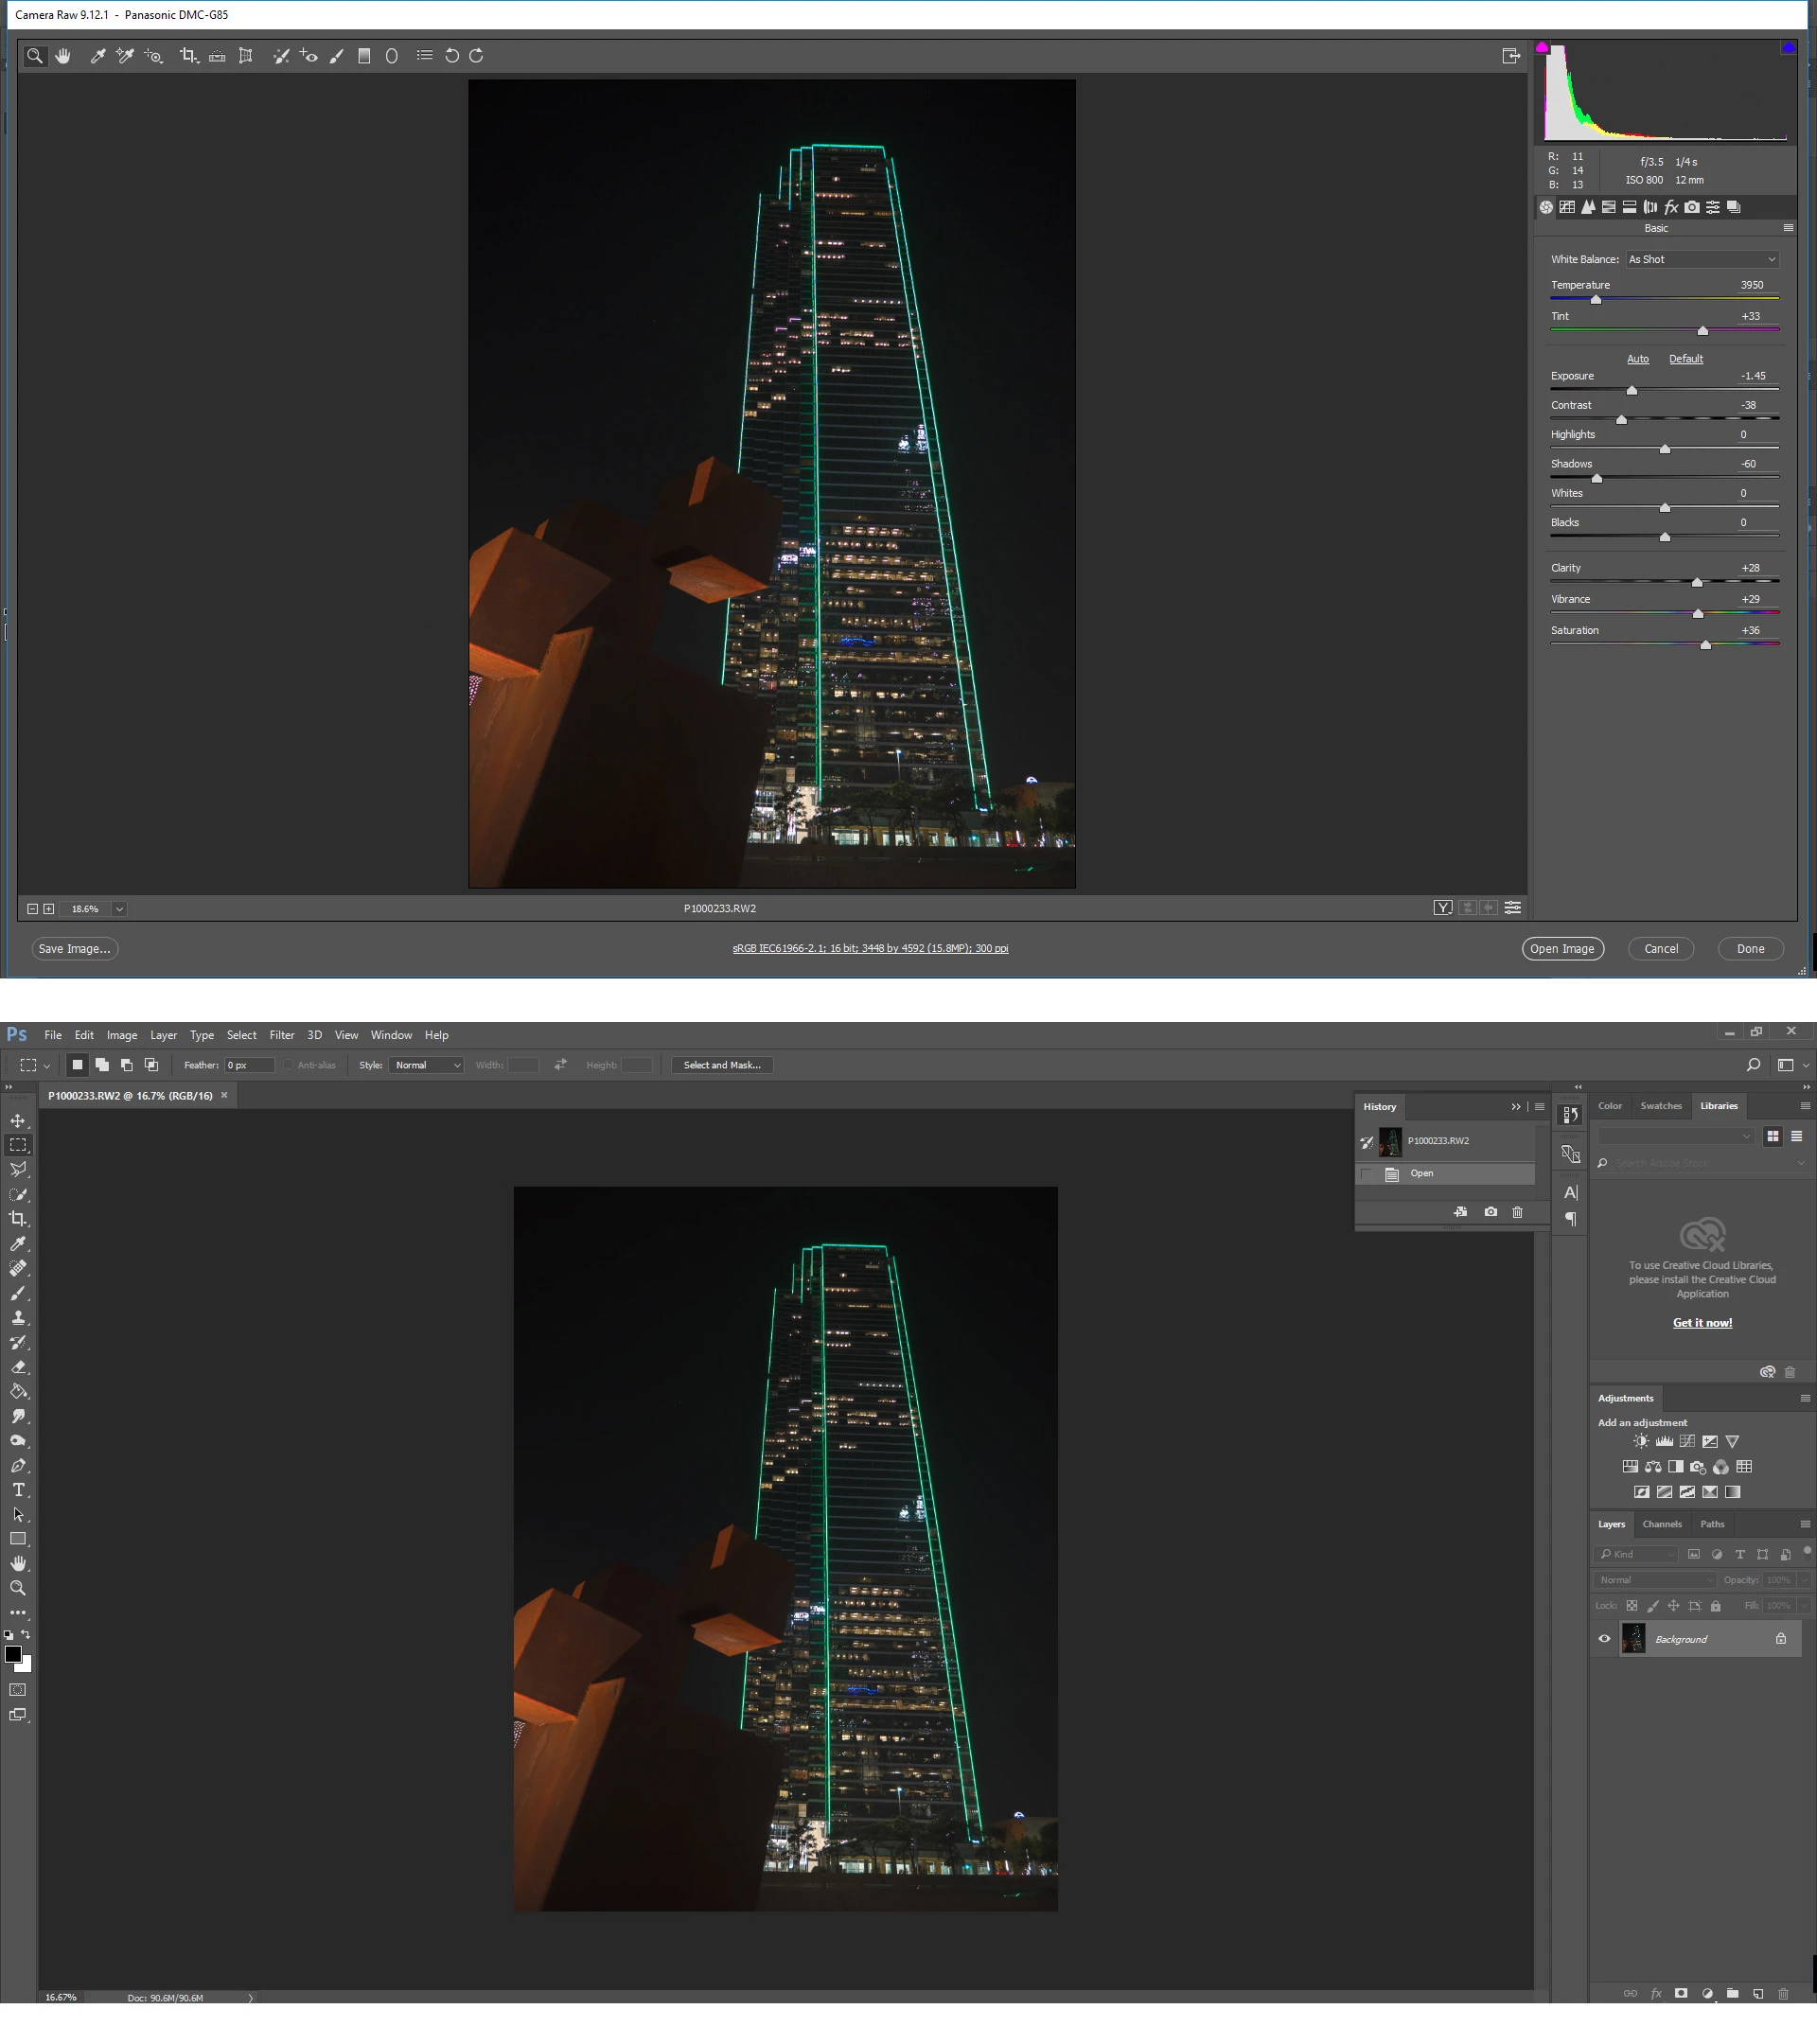Image resolution: width=1817 pixels, height=2044 pixels.
Task: Click the rotate image clockwise icon
Action: (477, 56)
